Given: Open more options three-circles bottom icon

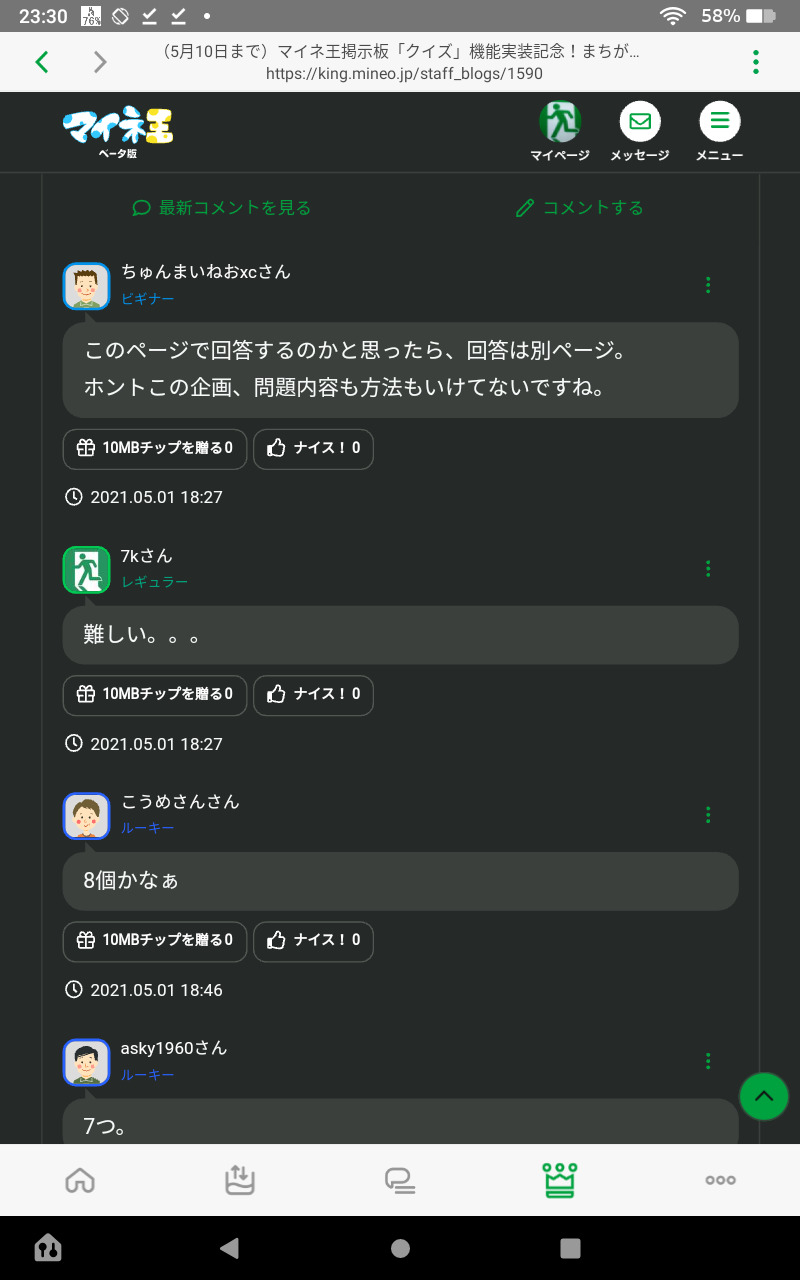Looking at the screenshot, I should [x=720, y=1180].
